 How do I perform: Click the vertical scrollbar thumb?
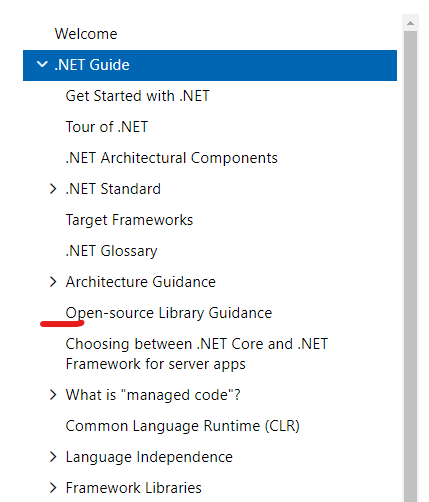coord(410,267)
